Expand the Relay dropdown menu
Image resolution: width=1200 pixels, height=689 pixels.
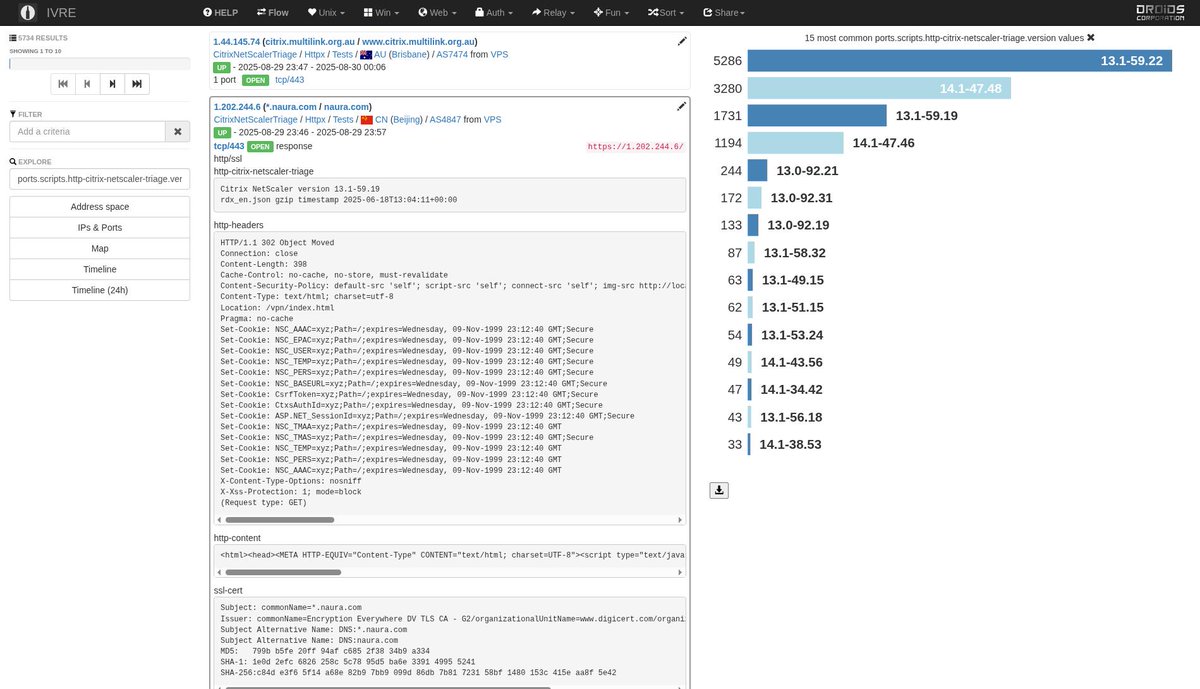click(x=553, y=13)
